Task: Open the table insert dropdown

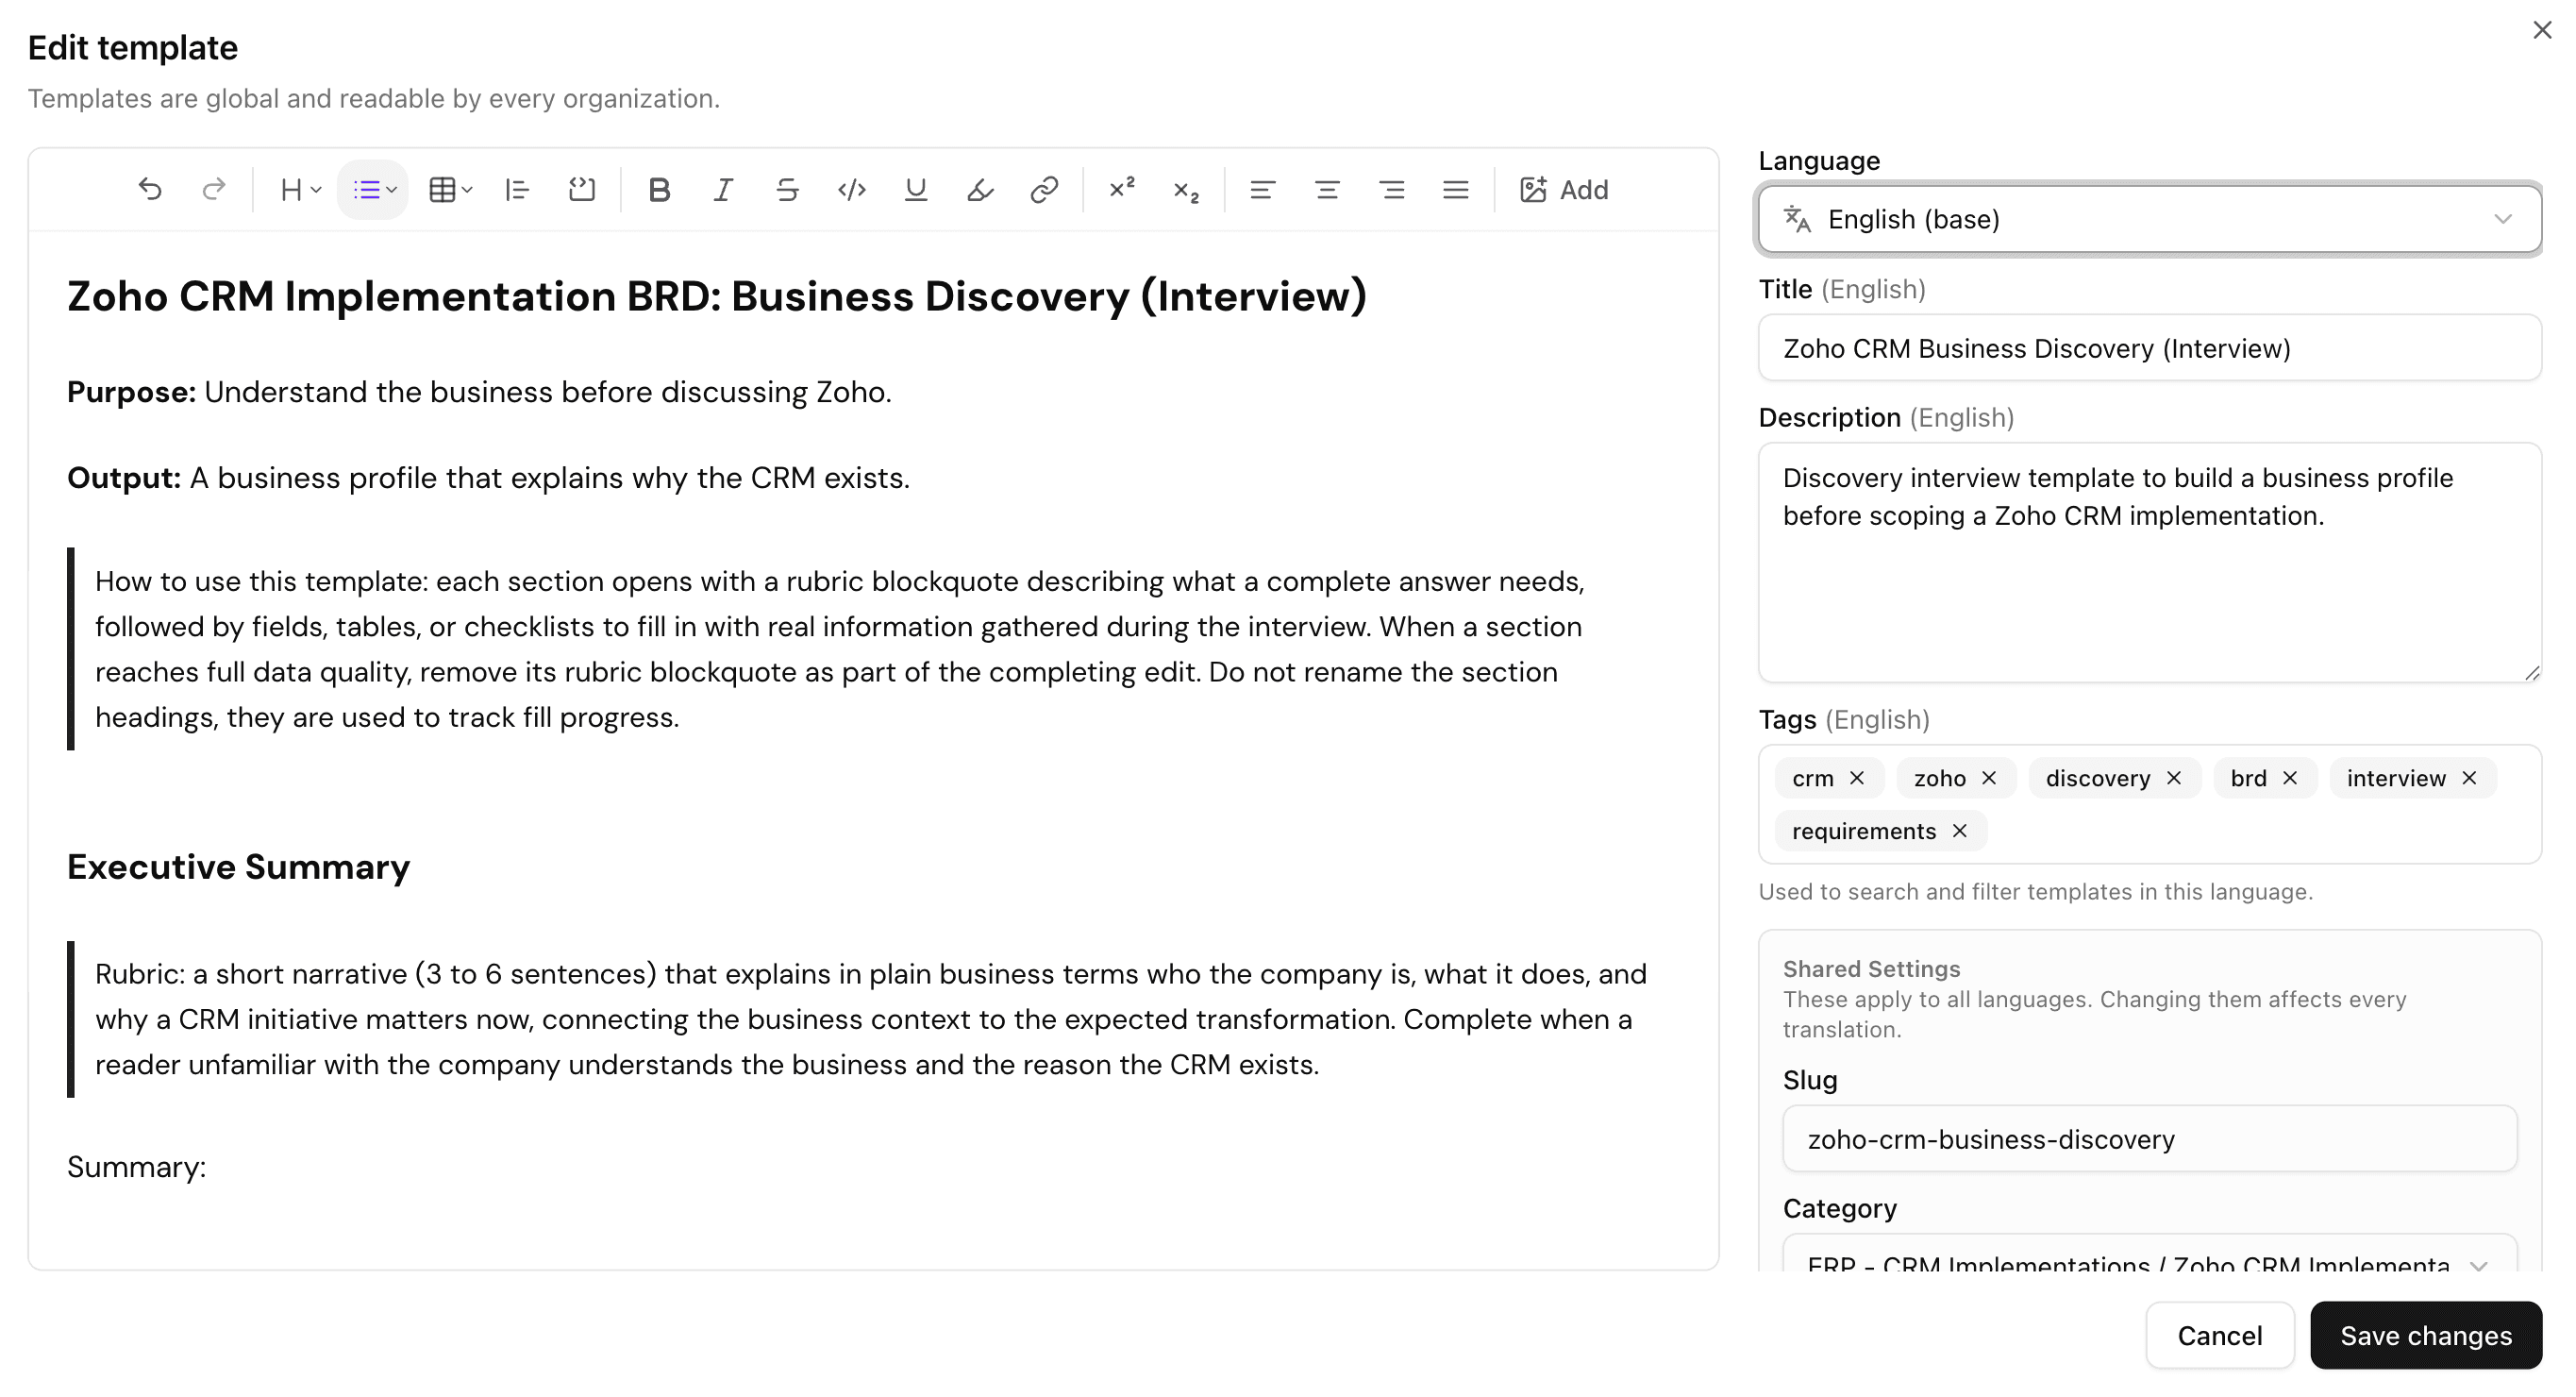Action: point(449,189)
